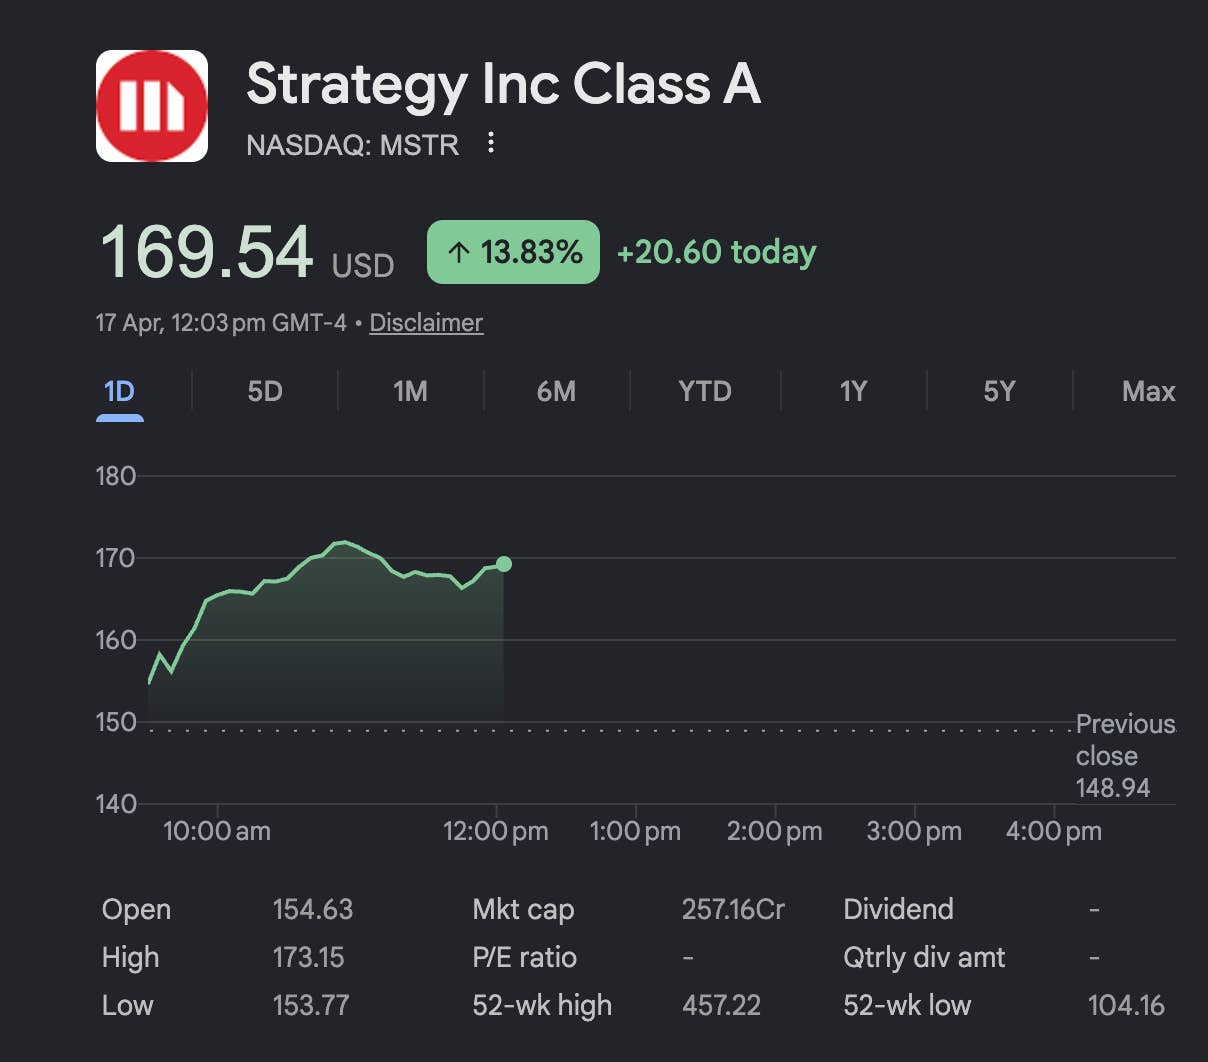Click the 12:00 pm time axis marker

click(x=496, y=831)
